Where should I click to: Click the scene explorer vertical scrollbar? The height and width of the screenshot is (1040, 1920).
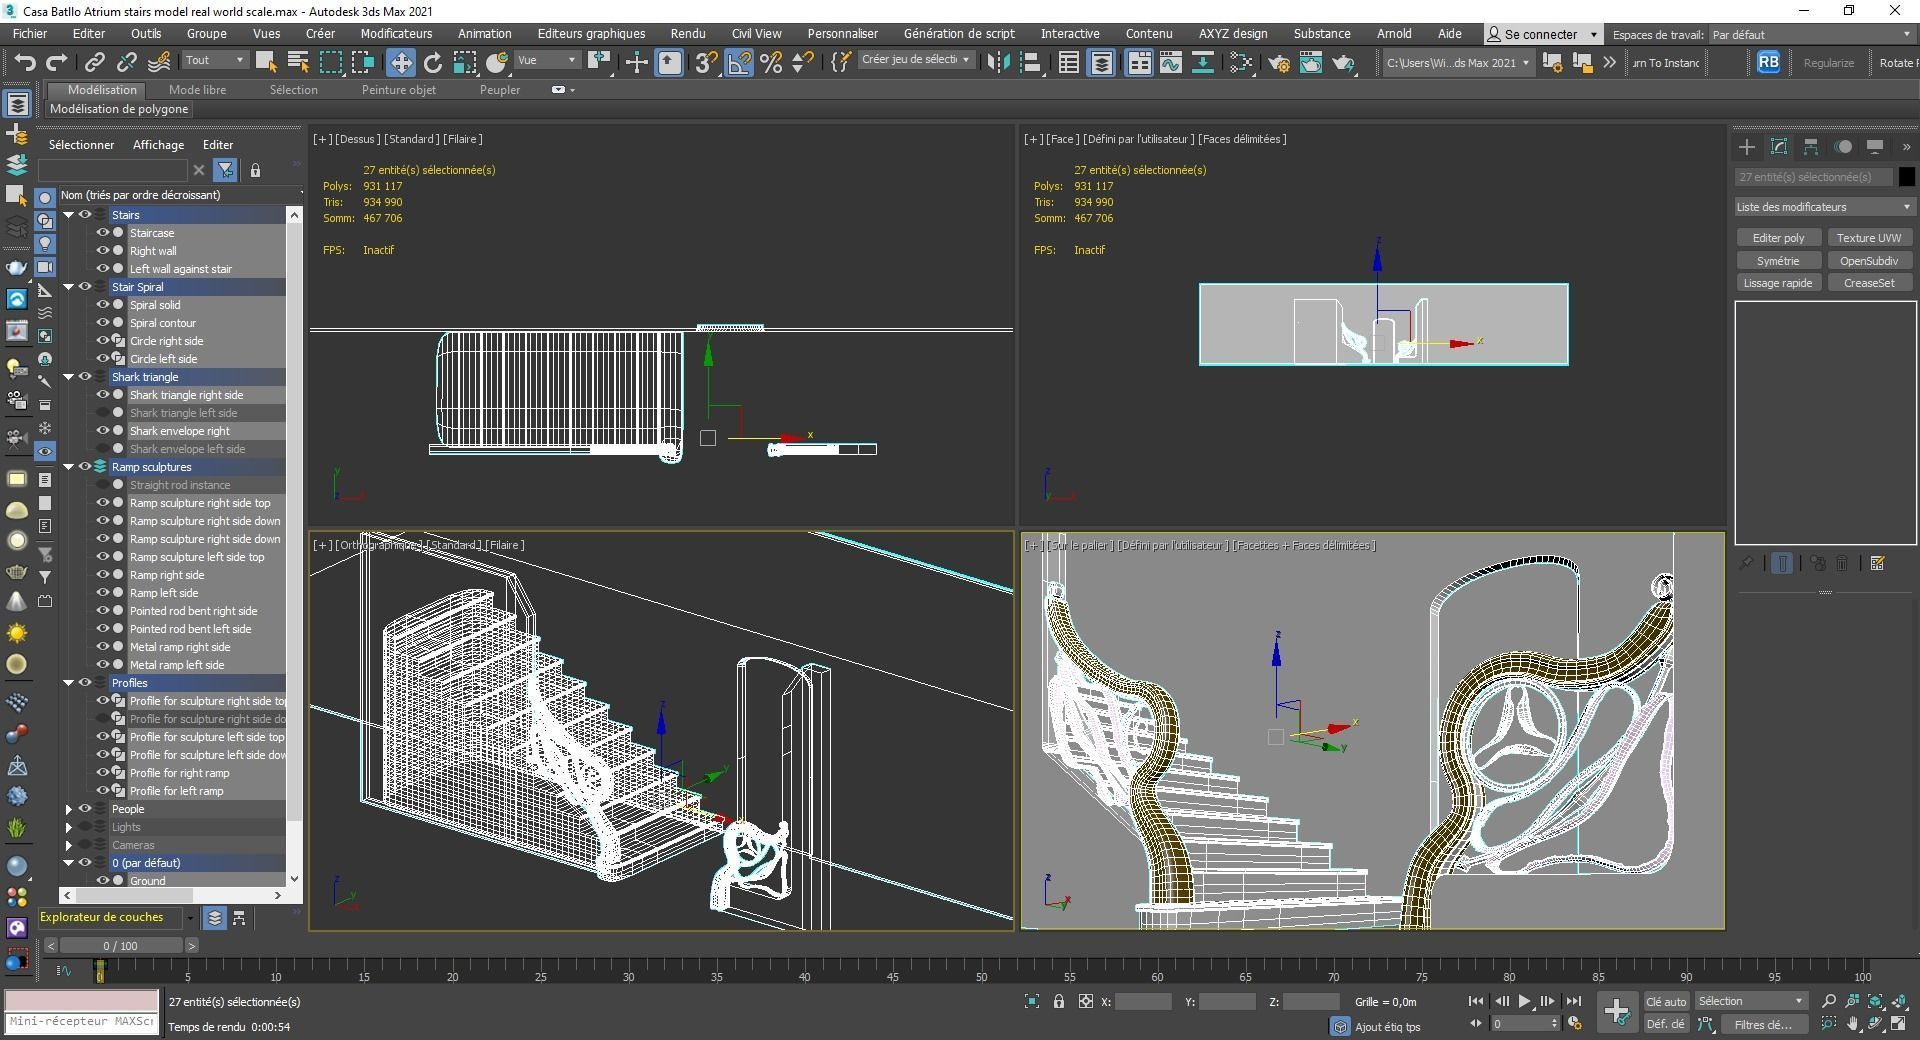coord(293,550)
